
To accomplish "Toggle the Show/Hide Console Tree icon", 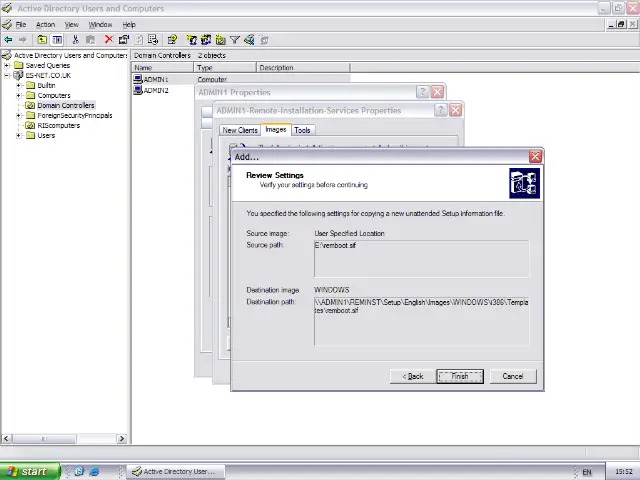I will click(x=57, y=40).
